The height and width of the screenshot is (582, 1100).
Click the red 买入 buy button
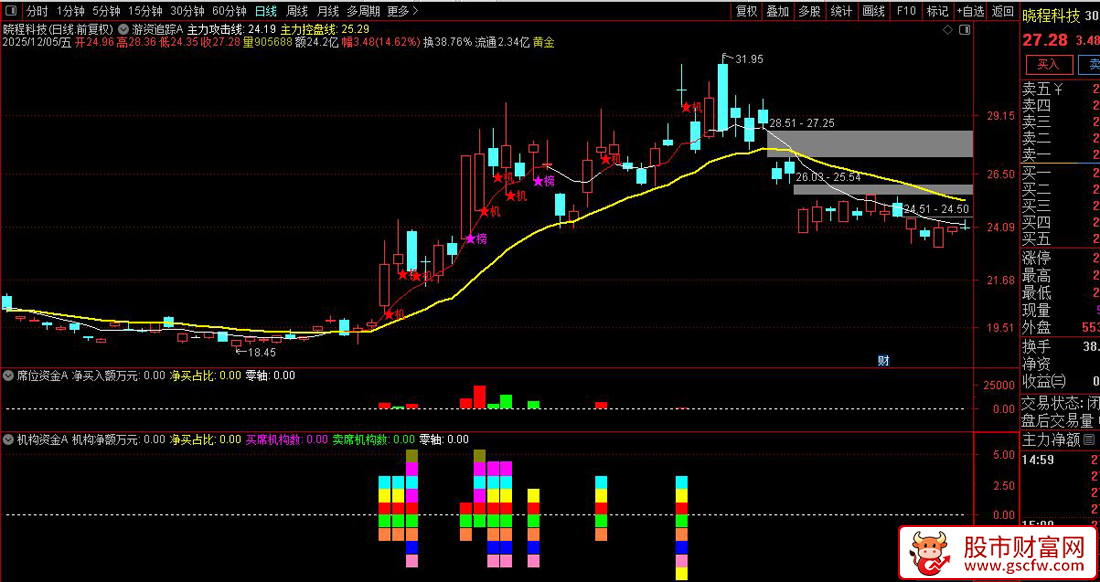tap(1048, 64)
